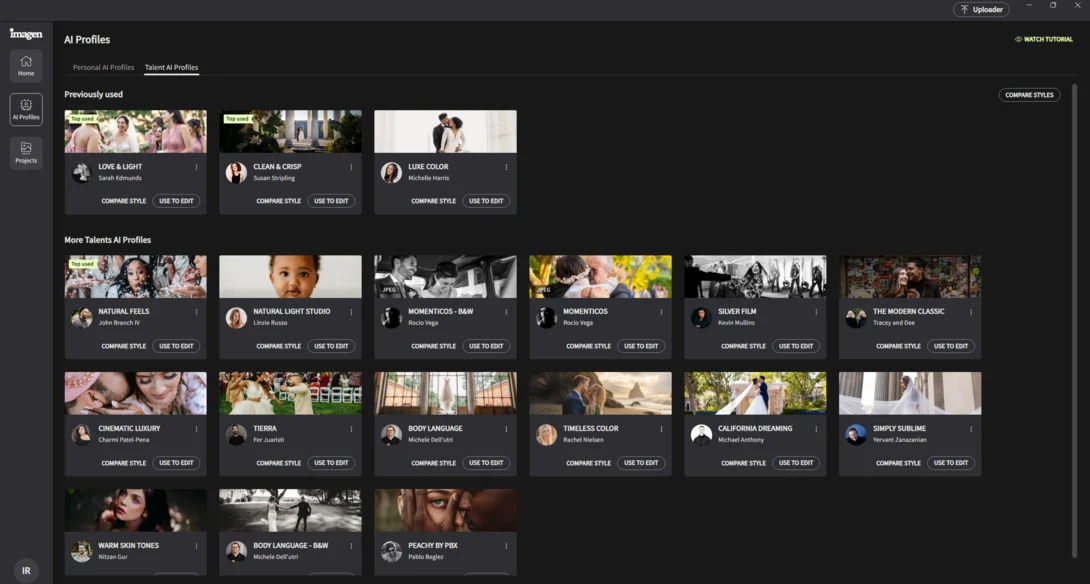Image resolution: width=1090 pixels, height=584 pixels.
Task: Use Tierra profile to edit
Action: pos(331,463)
